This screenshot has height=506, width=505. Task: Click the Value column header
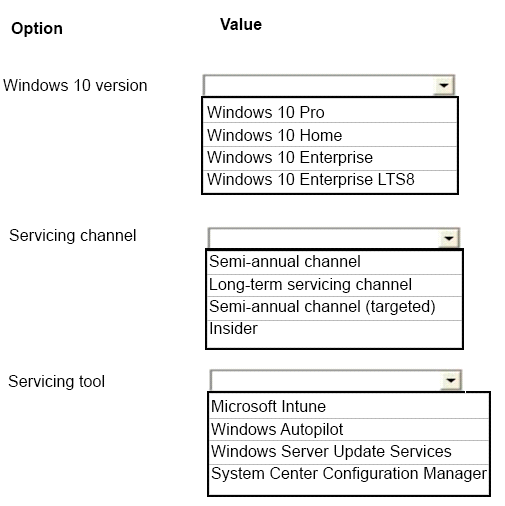coord(241,25)
